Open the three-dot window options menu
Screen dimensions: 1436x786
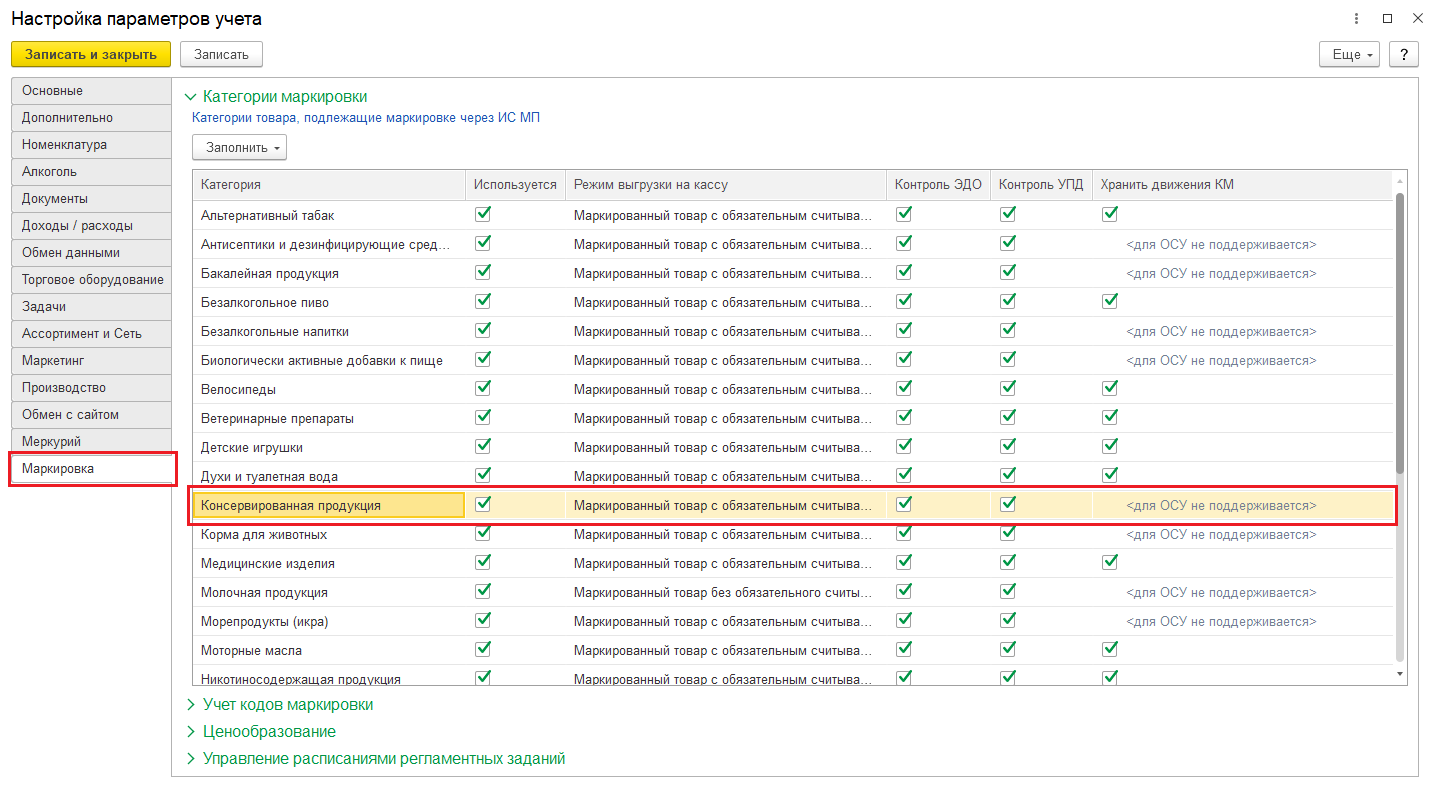click(x=1356, y=19)
